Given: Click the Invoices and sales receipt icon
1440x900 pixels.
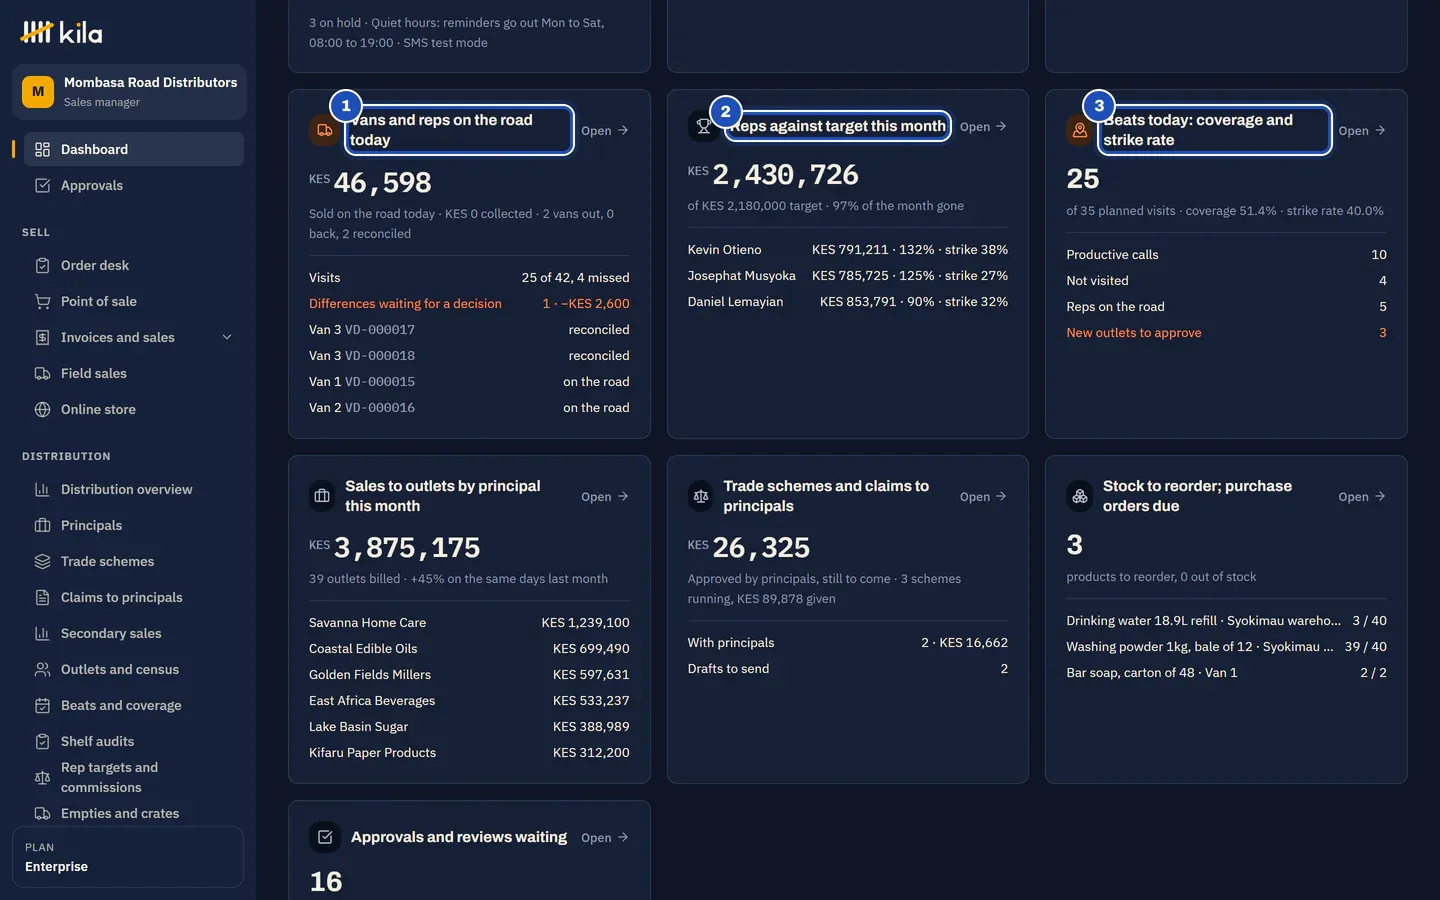Looking at the screenshot, I should click(42, 337).
